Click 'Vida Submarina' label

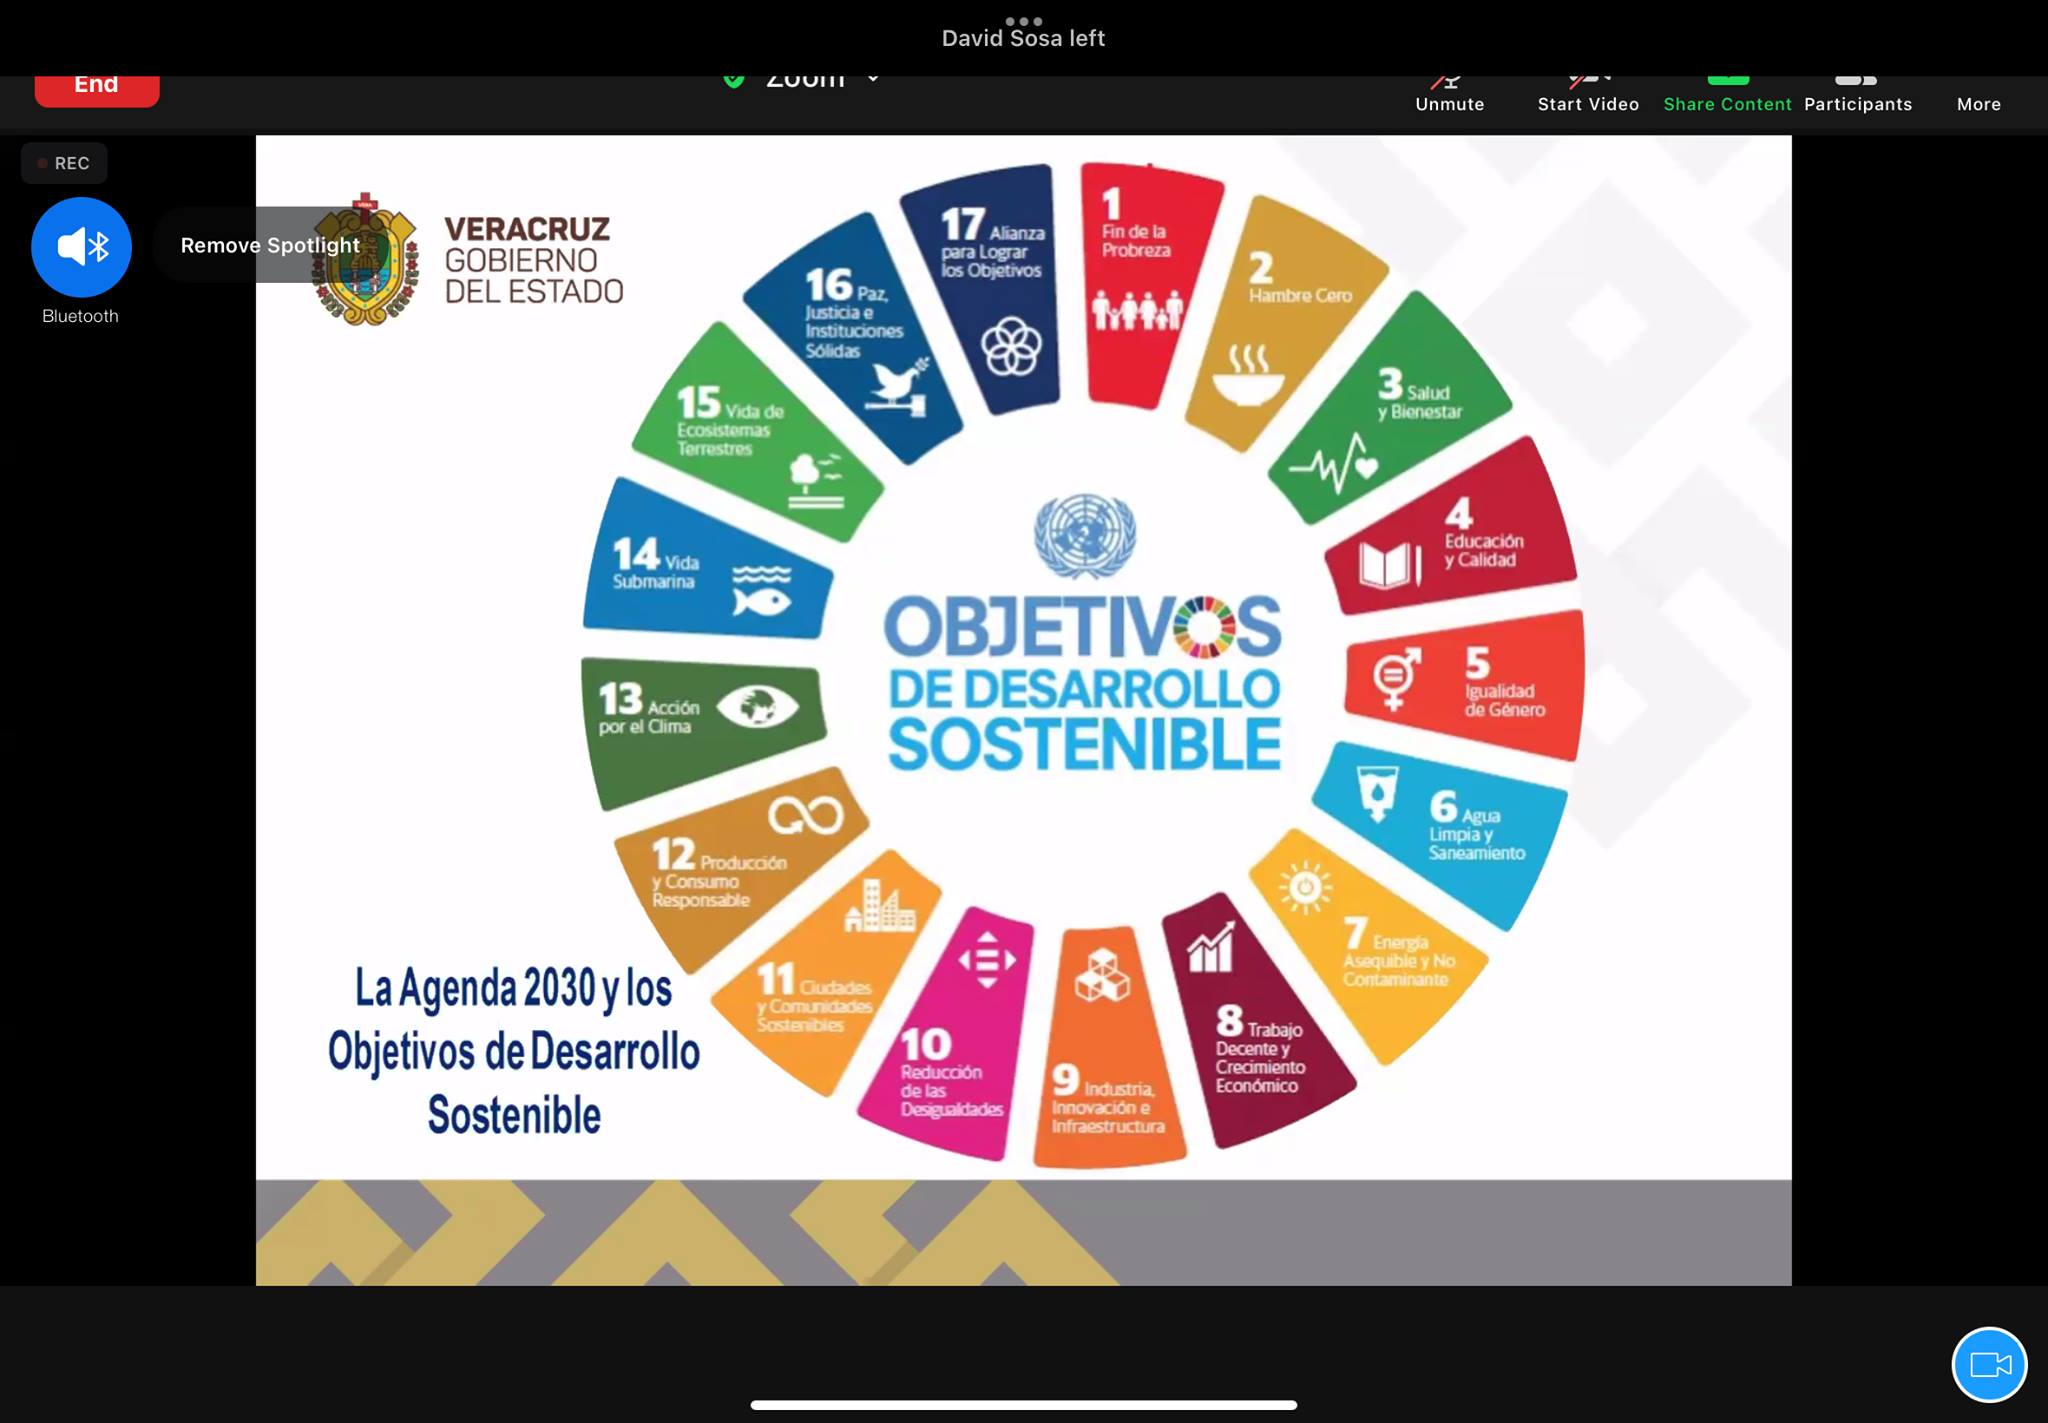(x=656, y=571)
